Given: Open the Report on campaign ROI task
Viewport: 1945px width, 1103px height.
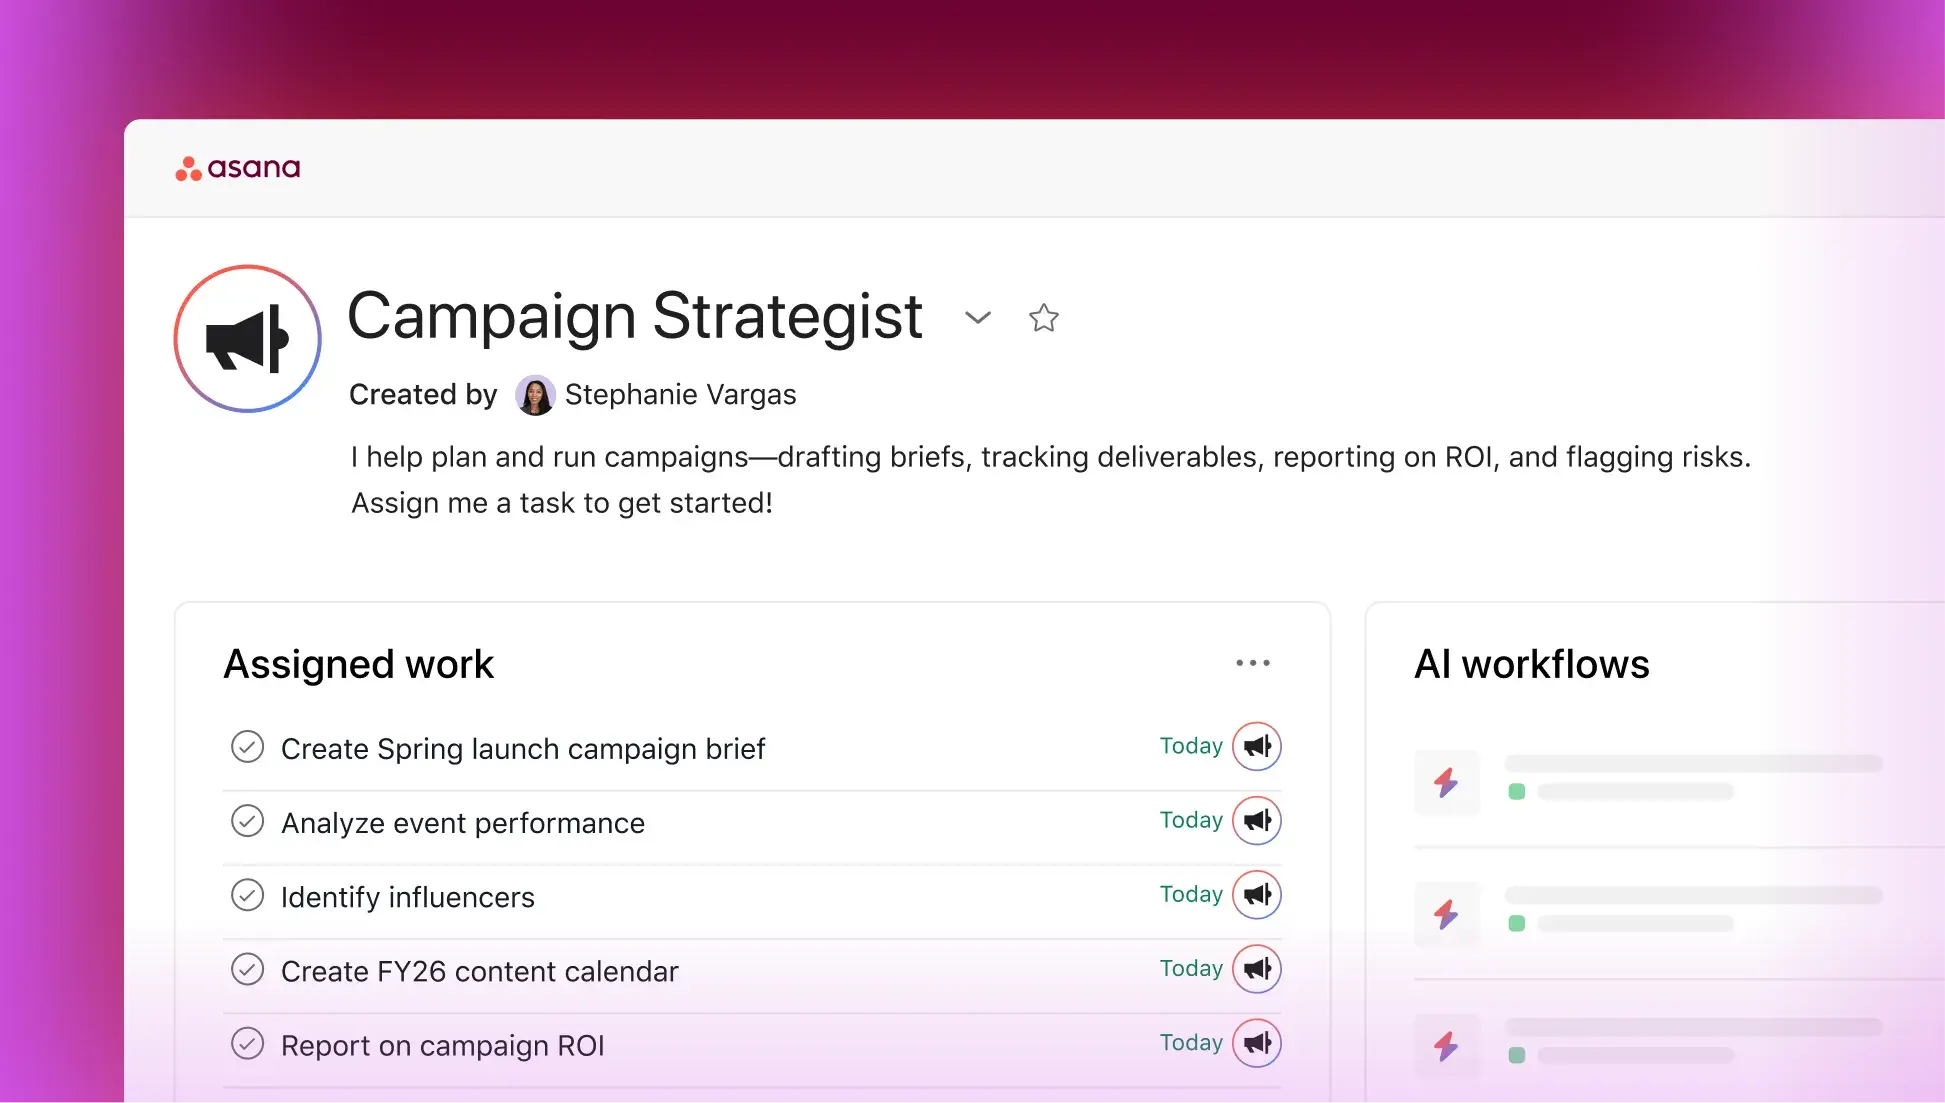Looking at the screenshot, I should (x=442, y=1045).
